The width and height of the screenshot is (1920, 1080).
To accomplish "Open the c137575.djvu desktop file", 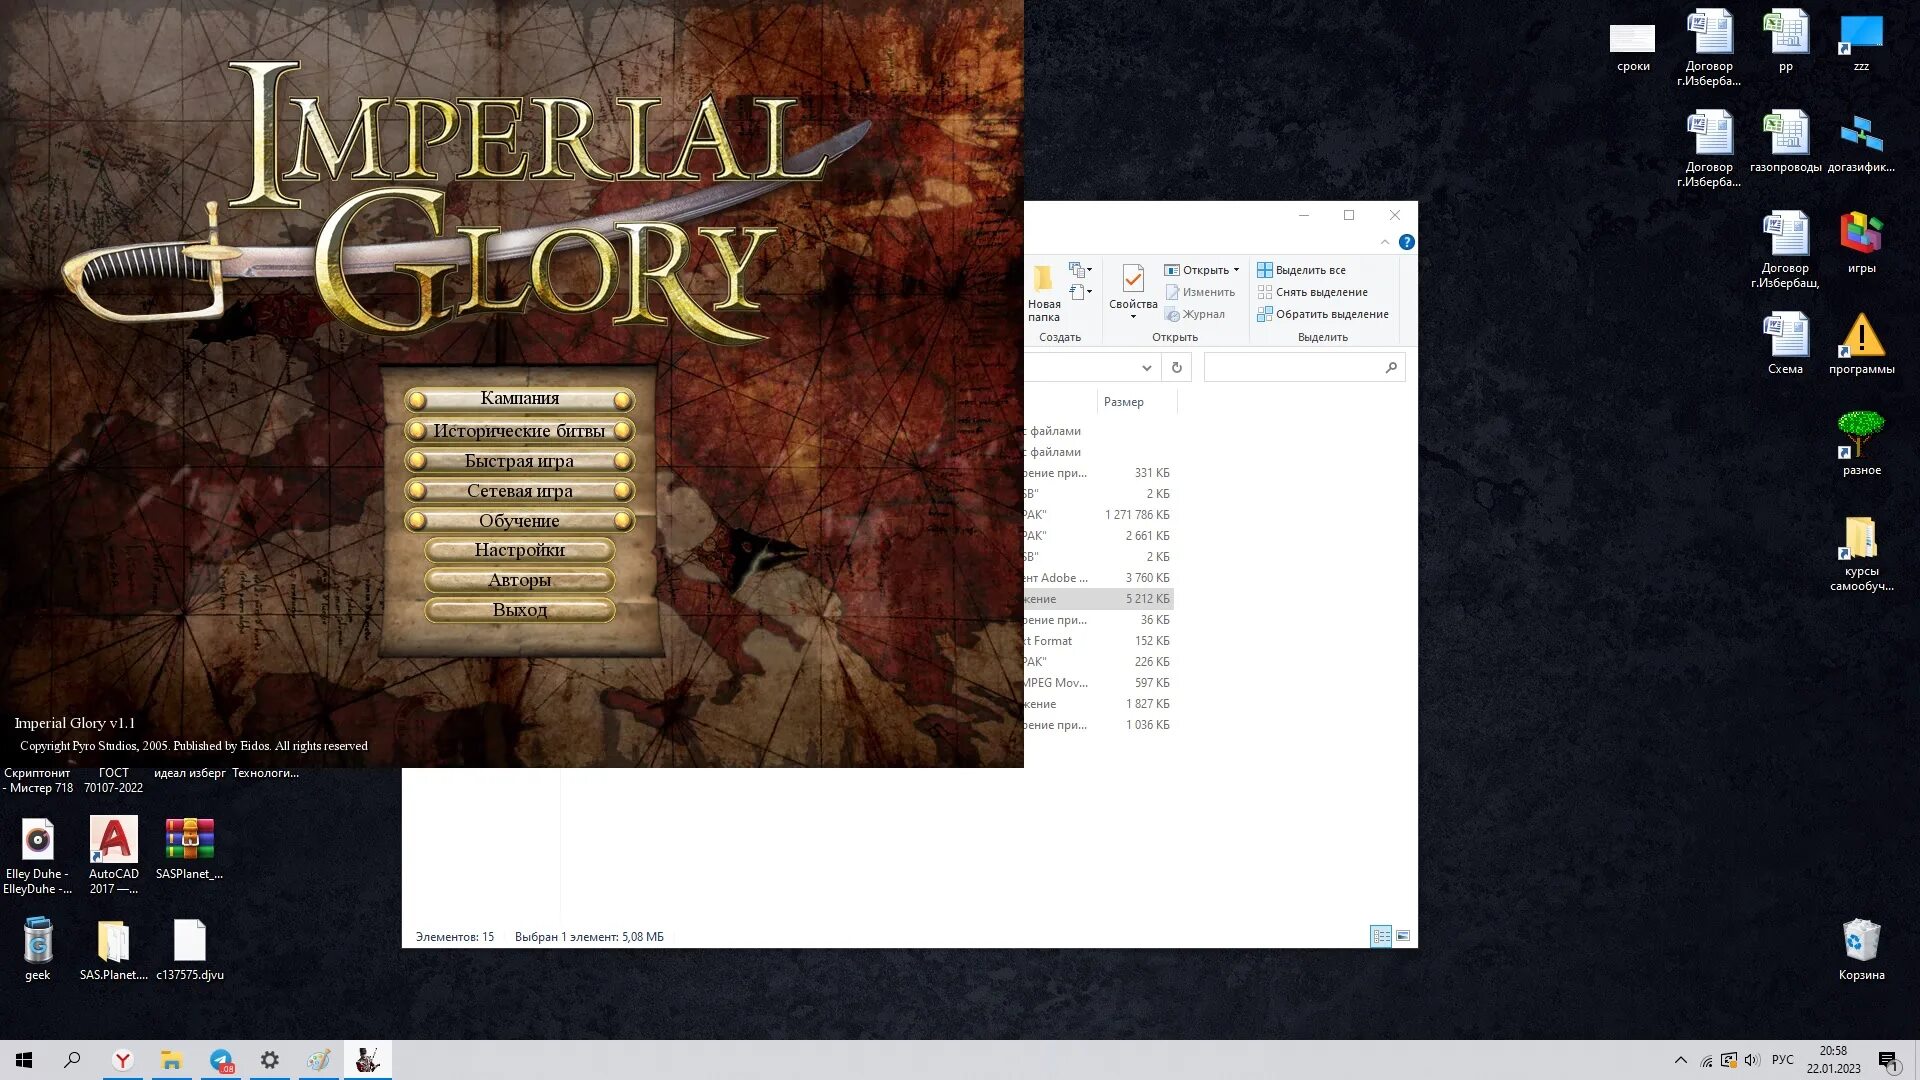I will (x=189, y=949).
